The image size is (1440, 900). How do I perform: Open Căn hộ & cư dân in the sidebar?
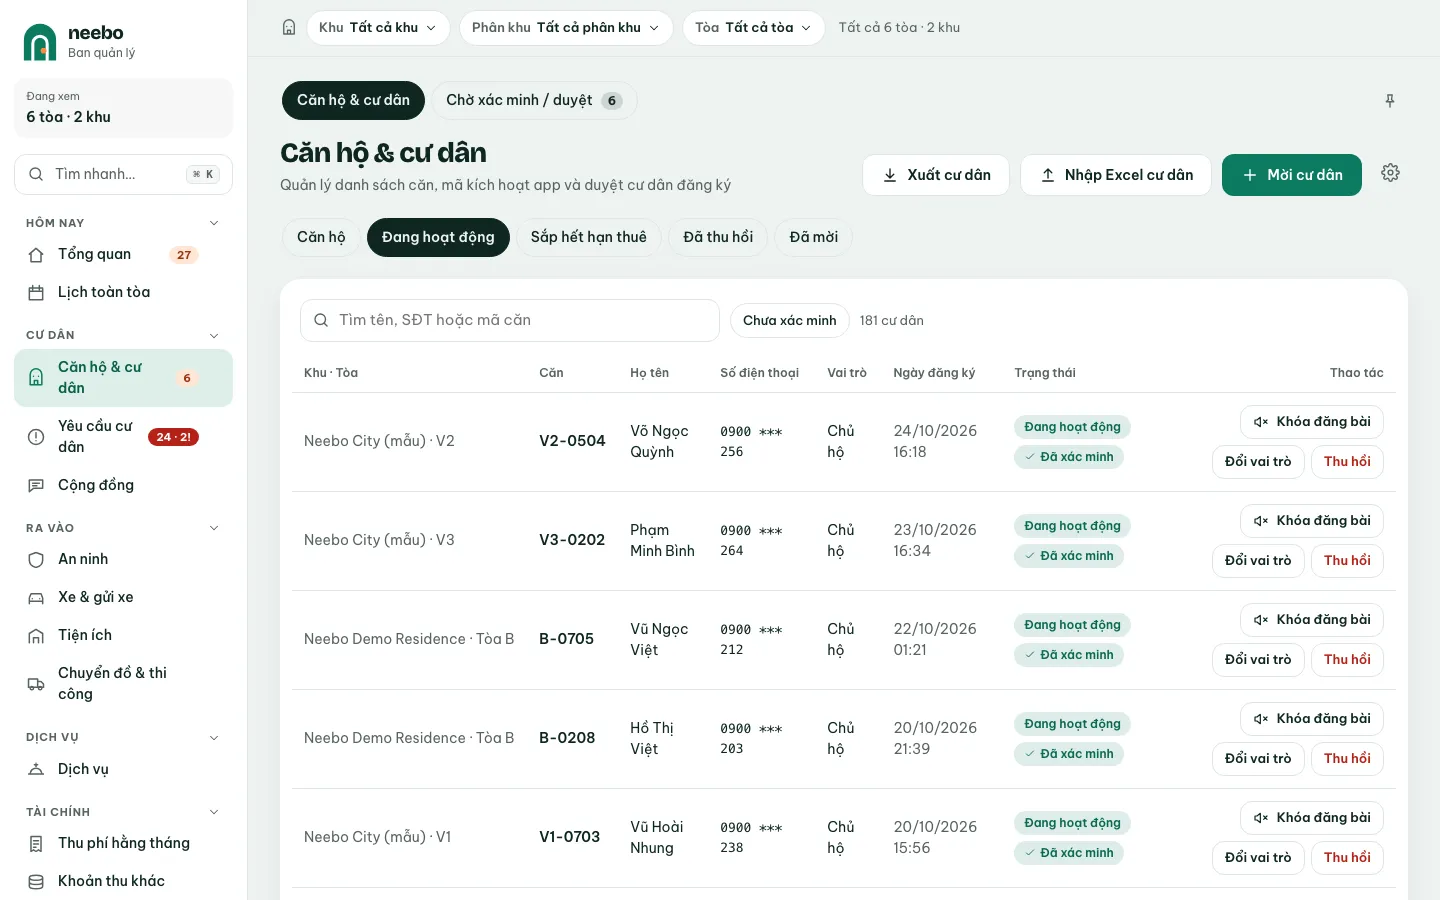coord(123,378)
